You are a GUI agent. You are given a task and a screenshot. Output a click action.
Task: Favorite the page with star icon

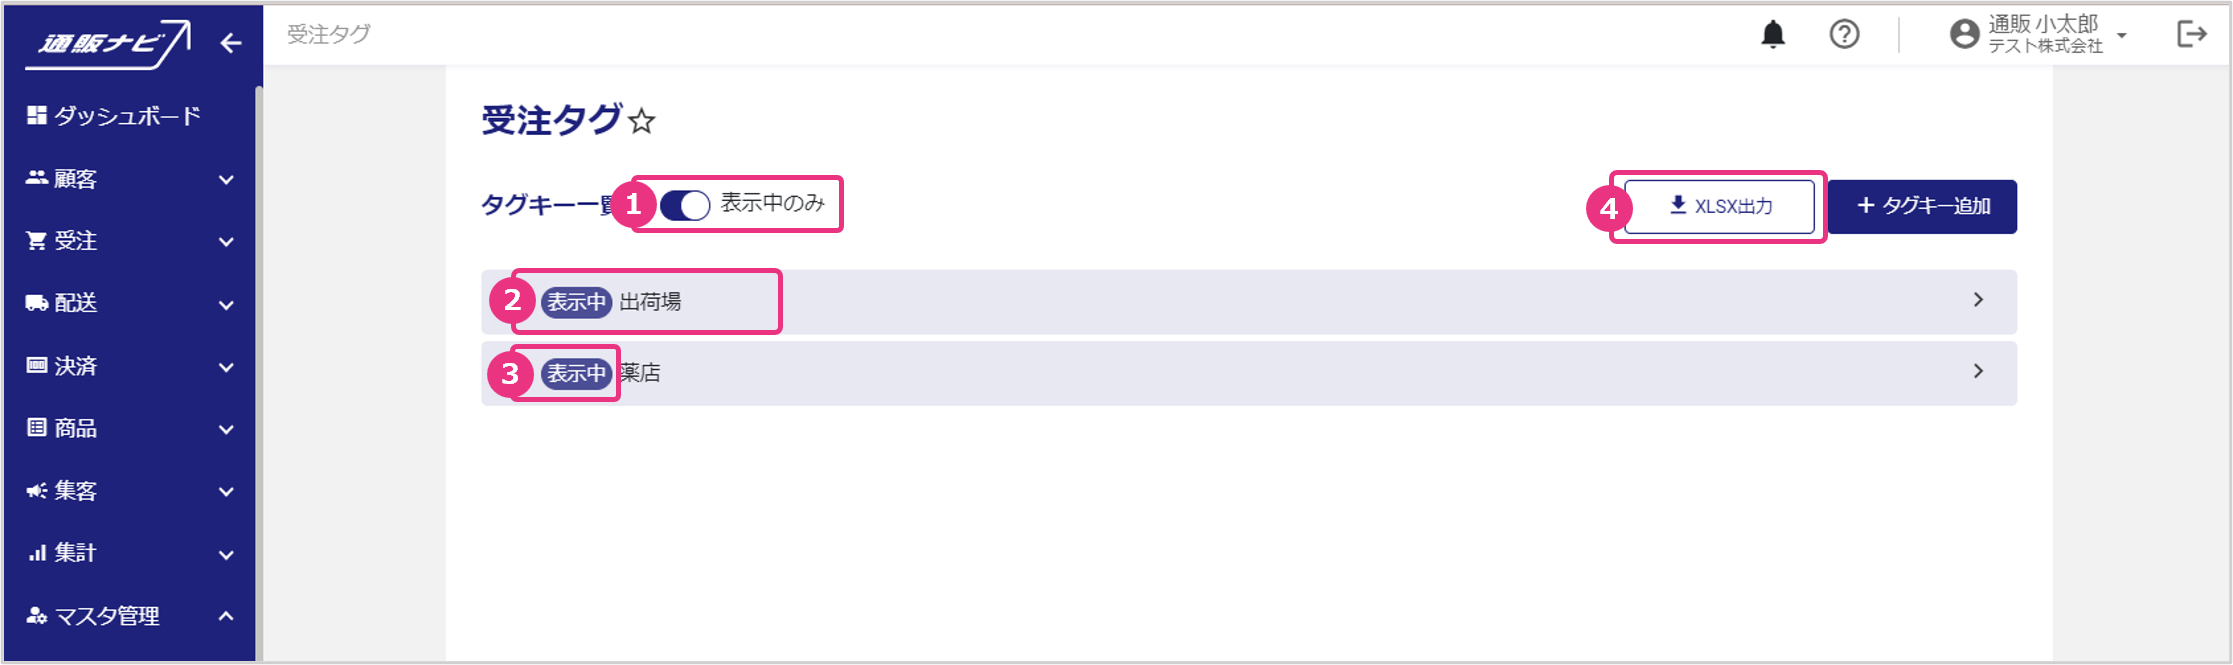(642, 122)
